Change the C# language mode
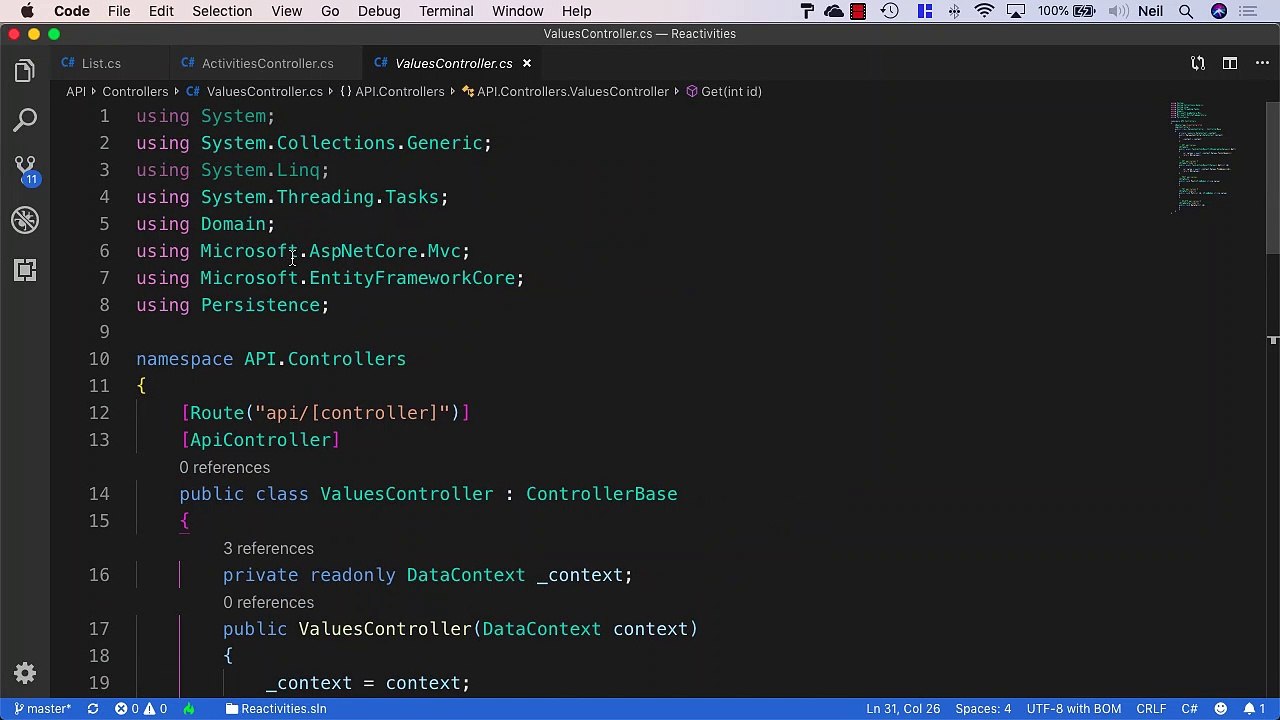 click(x=1189, y=708)
